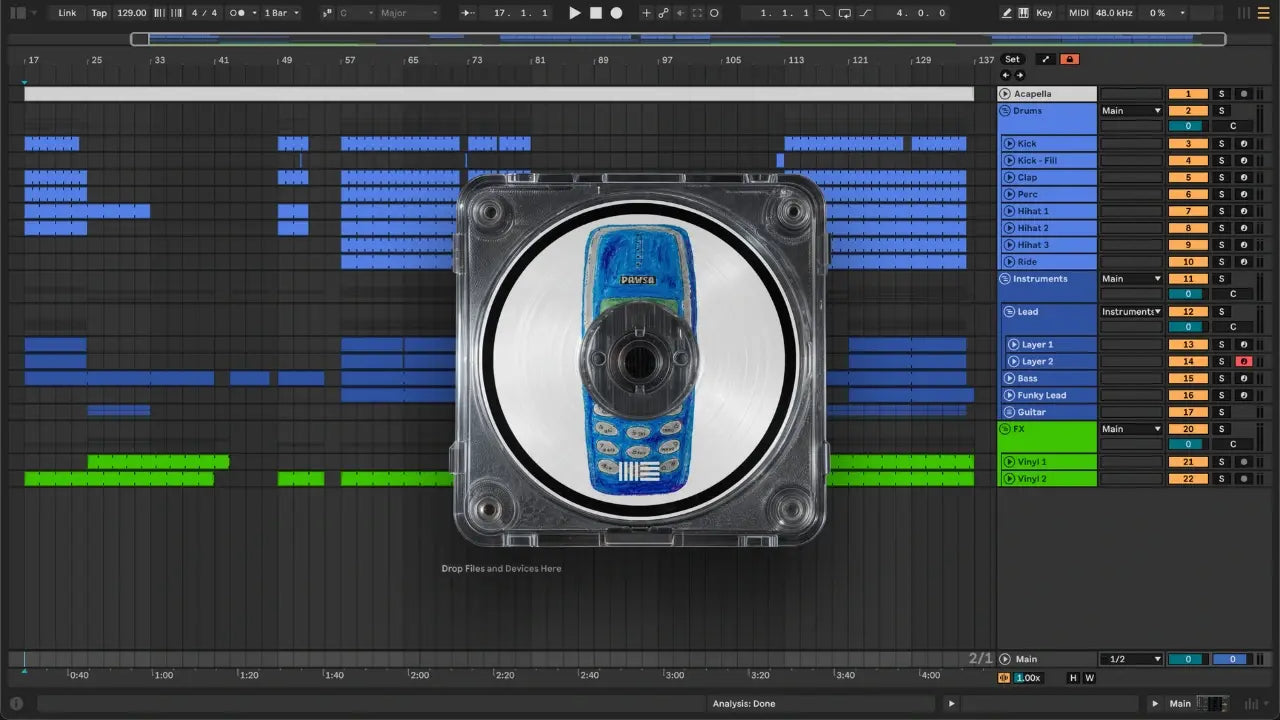Toggle the Follow playback arrow icon

tap(467, 13)
